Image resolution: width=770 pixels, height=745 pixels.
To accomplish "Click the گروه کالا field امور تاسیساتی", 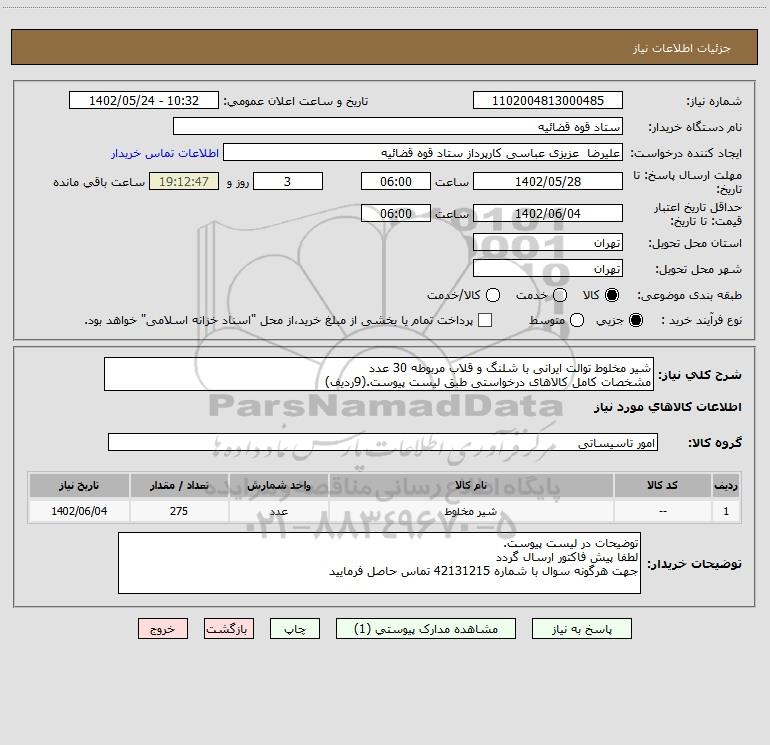I will pyautogui.click(x=383, y=442).
